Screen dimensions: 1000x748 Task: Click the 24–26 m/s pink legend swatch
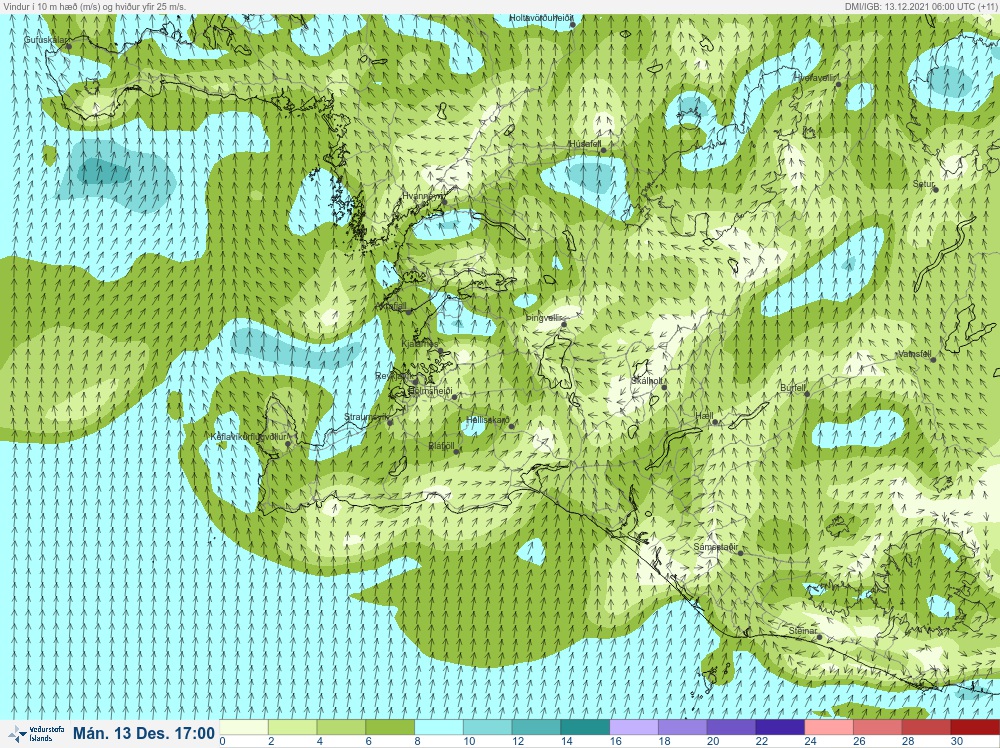[x=828, y=728]
